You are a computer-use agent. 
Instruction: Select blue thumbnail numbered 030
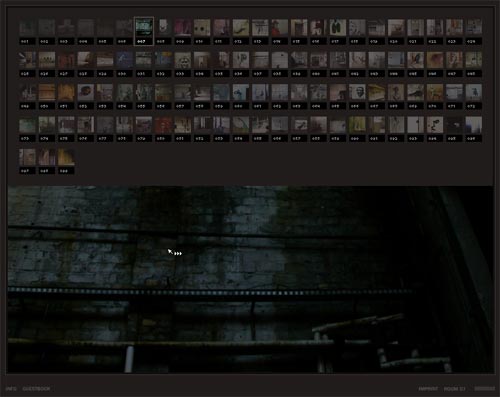point(124,60)
